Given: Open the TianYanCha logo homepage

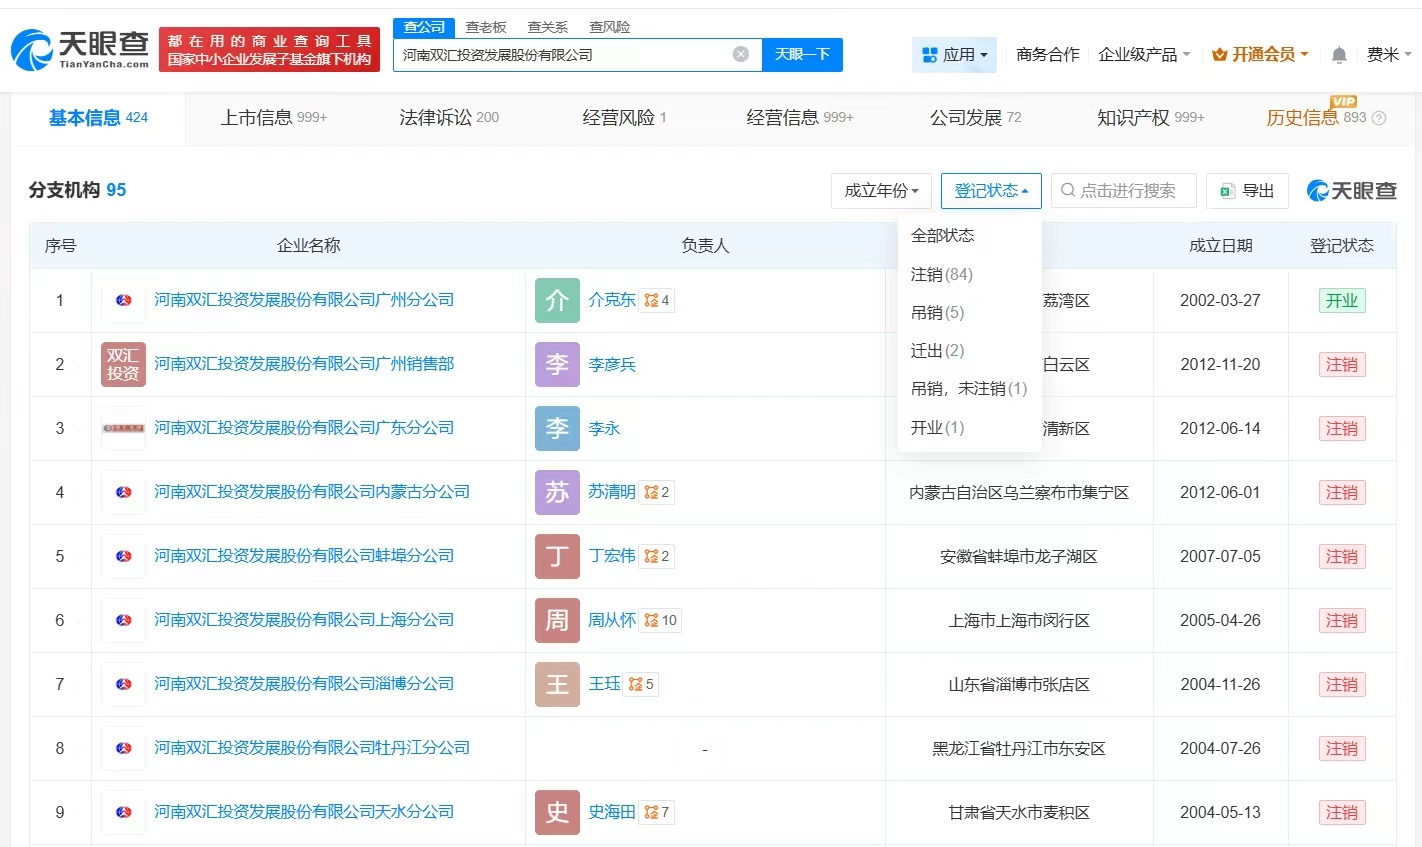Looking at the screenshot, I should 80,49.
